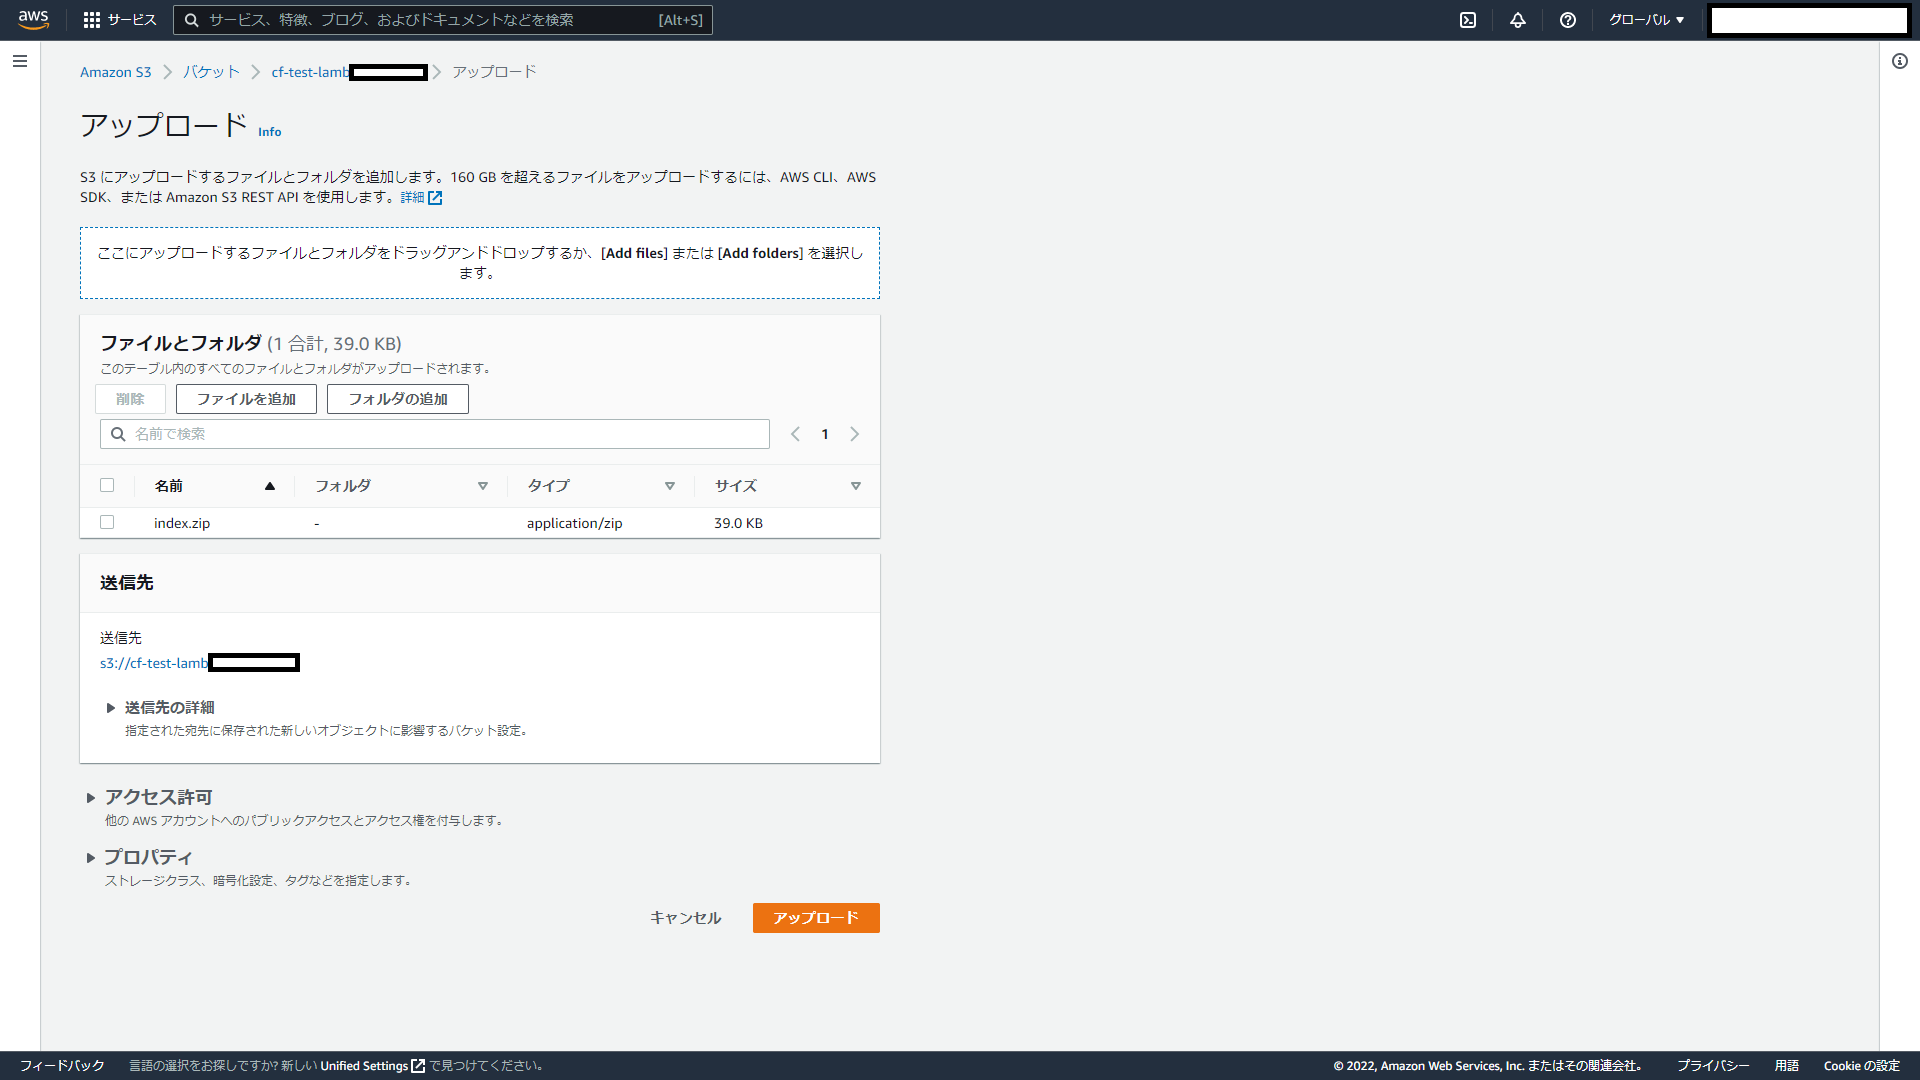The image size is (1920, 1080).
Task: Open the タイプ column filter dropdown
Action: tap(670, 486)
